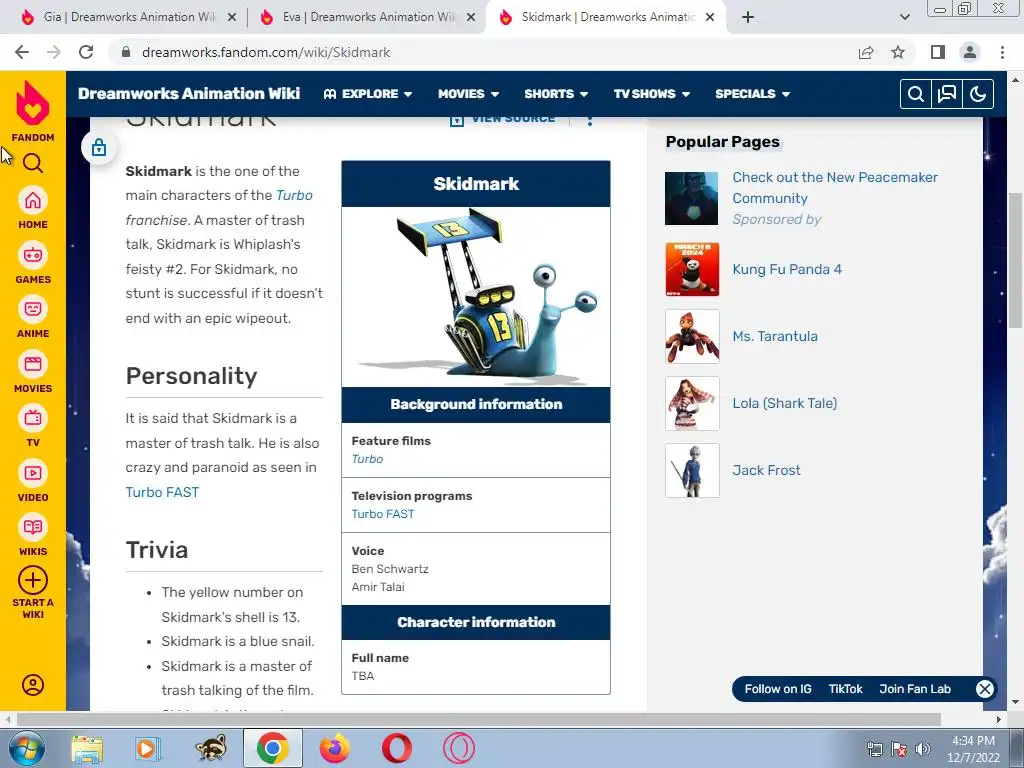
Task: Open Turbo link under Feature films
Action: [367, 459]
